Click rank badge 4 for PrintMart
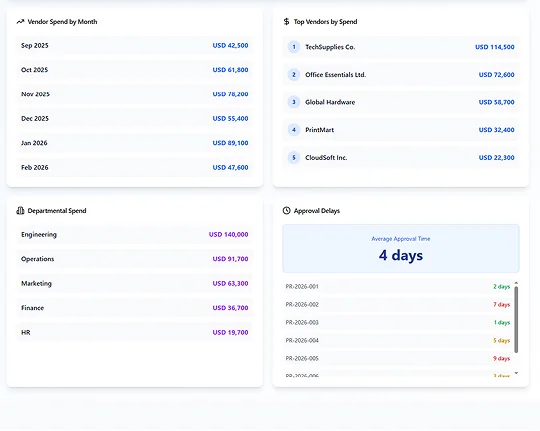540x431 pixels. pyautogui.click(x=294, y=130)
